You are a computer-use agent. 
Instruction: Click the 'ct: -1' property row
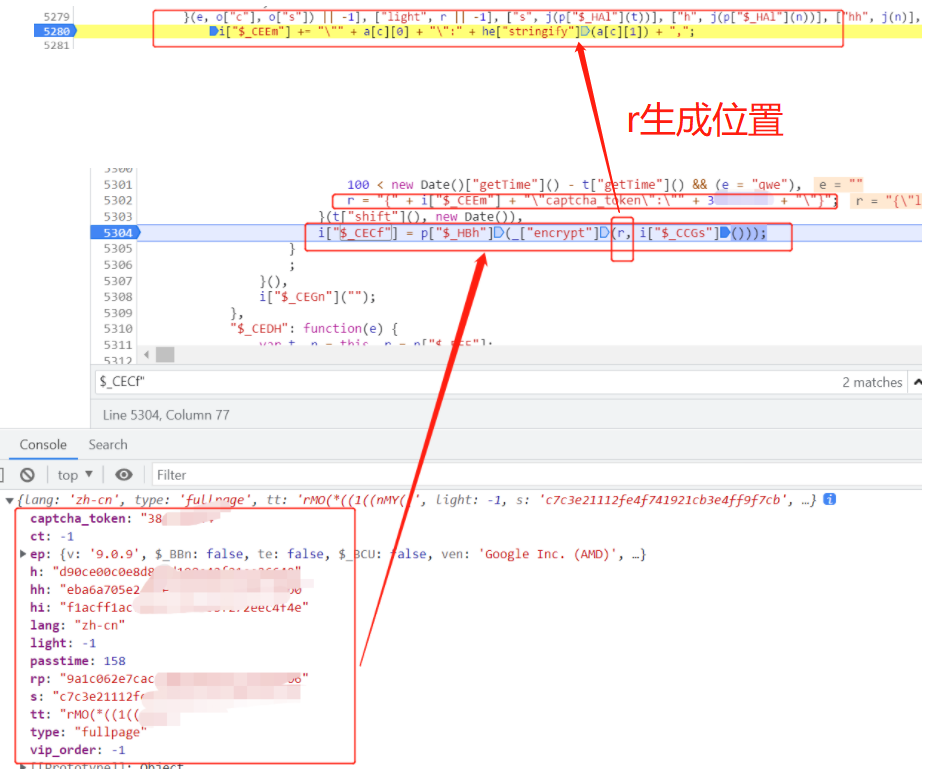pos(52,536)
